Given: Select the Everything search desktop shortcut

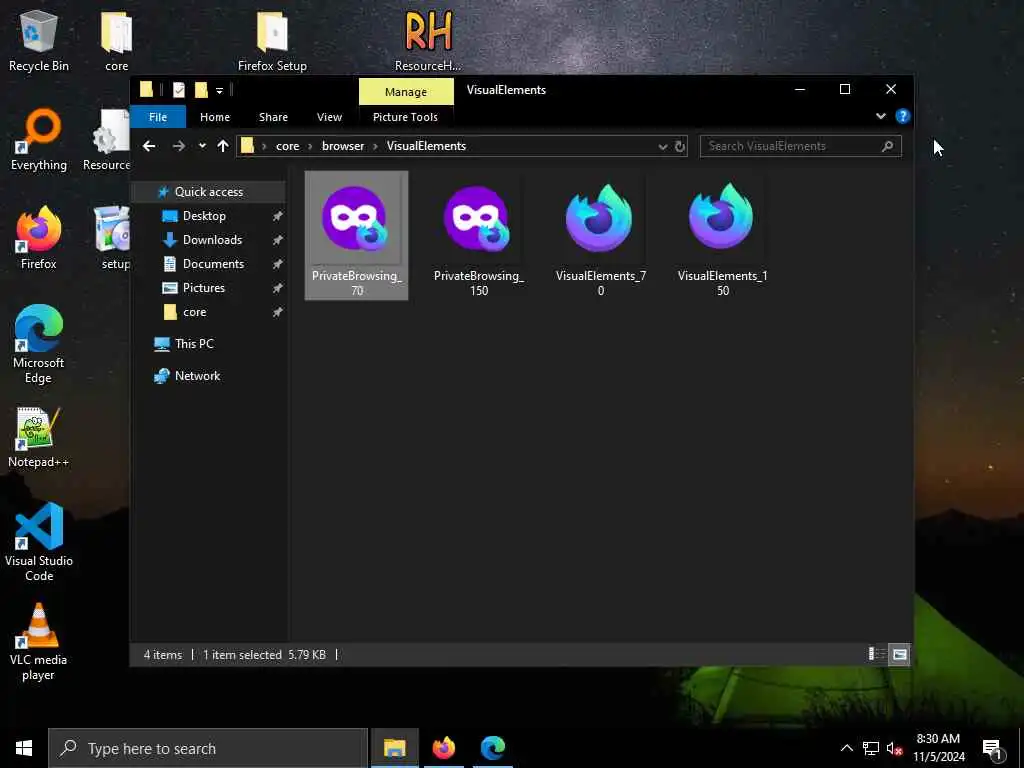Looking at the screenshot, I should point(39,140).
